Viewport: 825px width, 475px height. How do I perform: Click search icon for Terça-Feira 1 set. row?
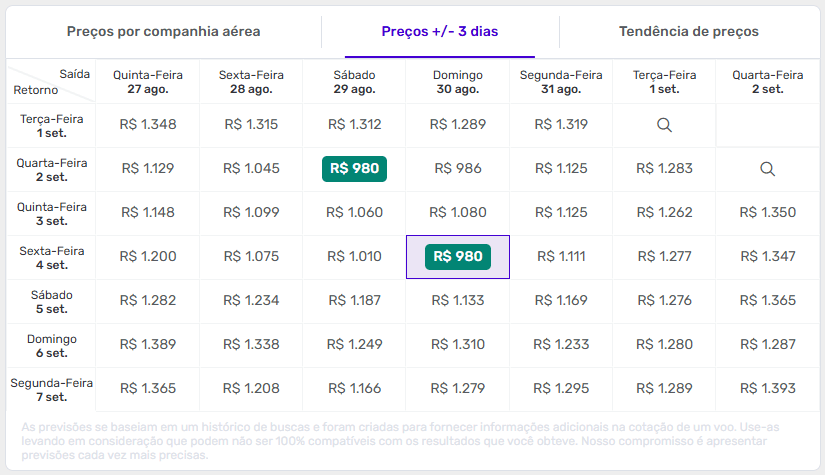pyautogui.click(x=663, y=125)
